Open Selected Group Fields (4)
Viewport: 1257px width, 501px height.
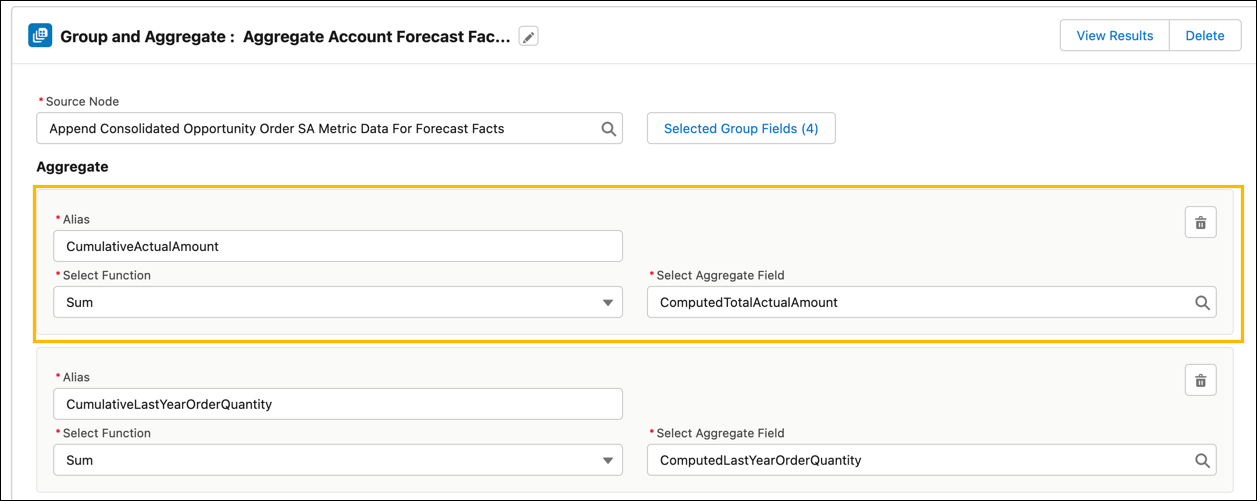(x=741, y=129)
